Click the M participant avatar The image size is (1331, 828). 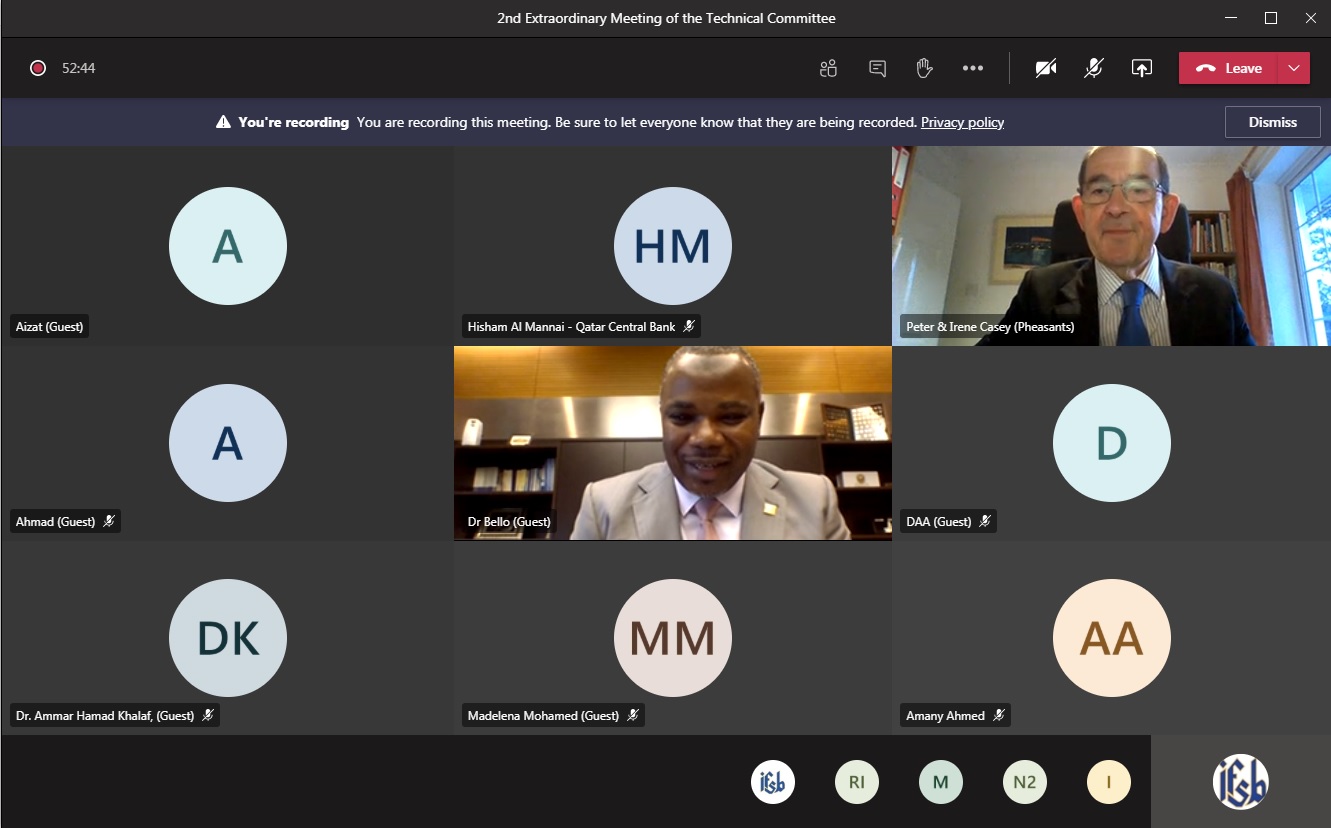941,782
